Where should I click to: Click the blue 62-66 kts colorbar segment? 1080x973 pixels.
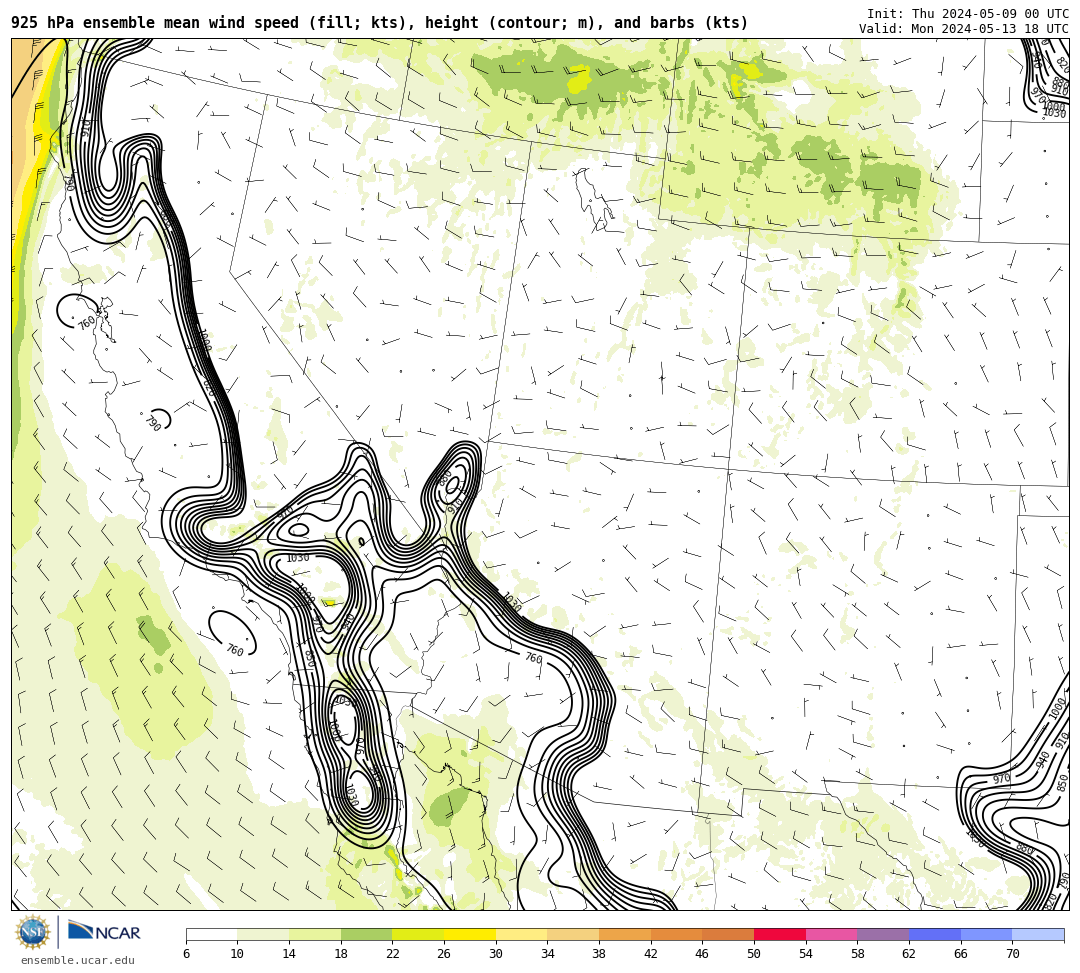click(935, 934)
